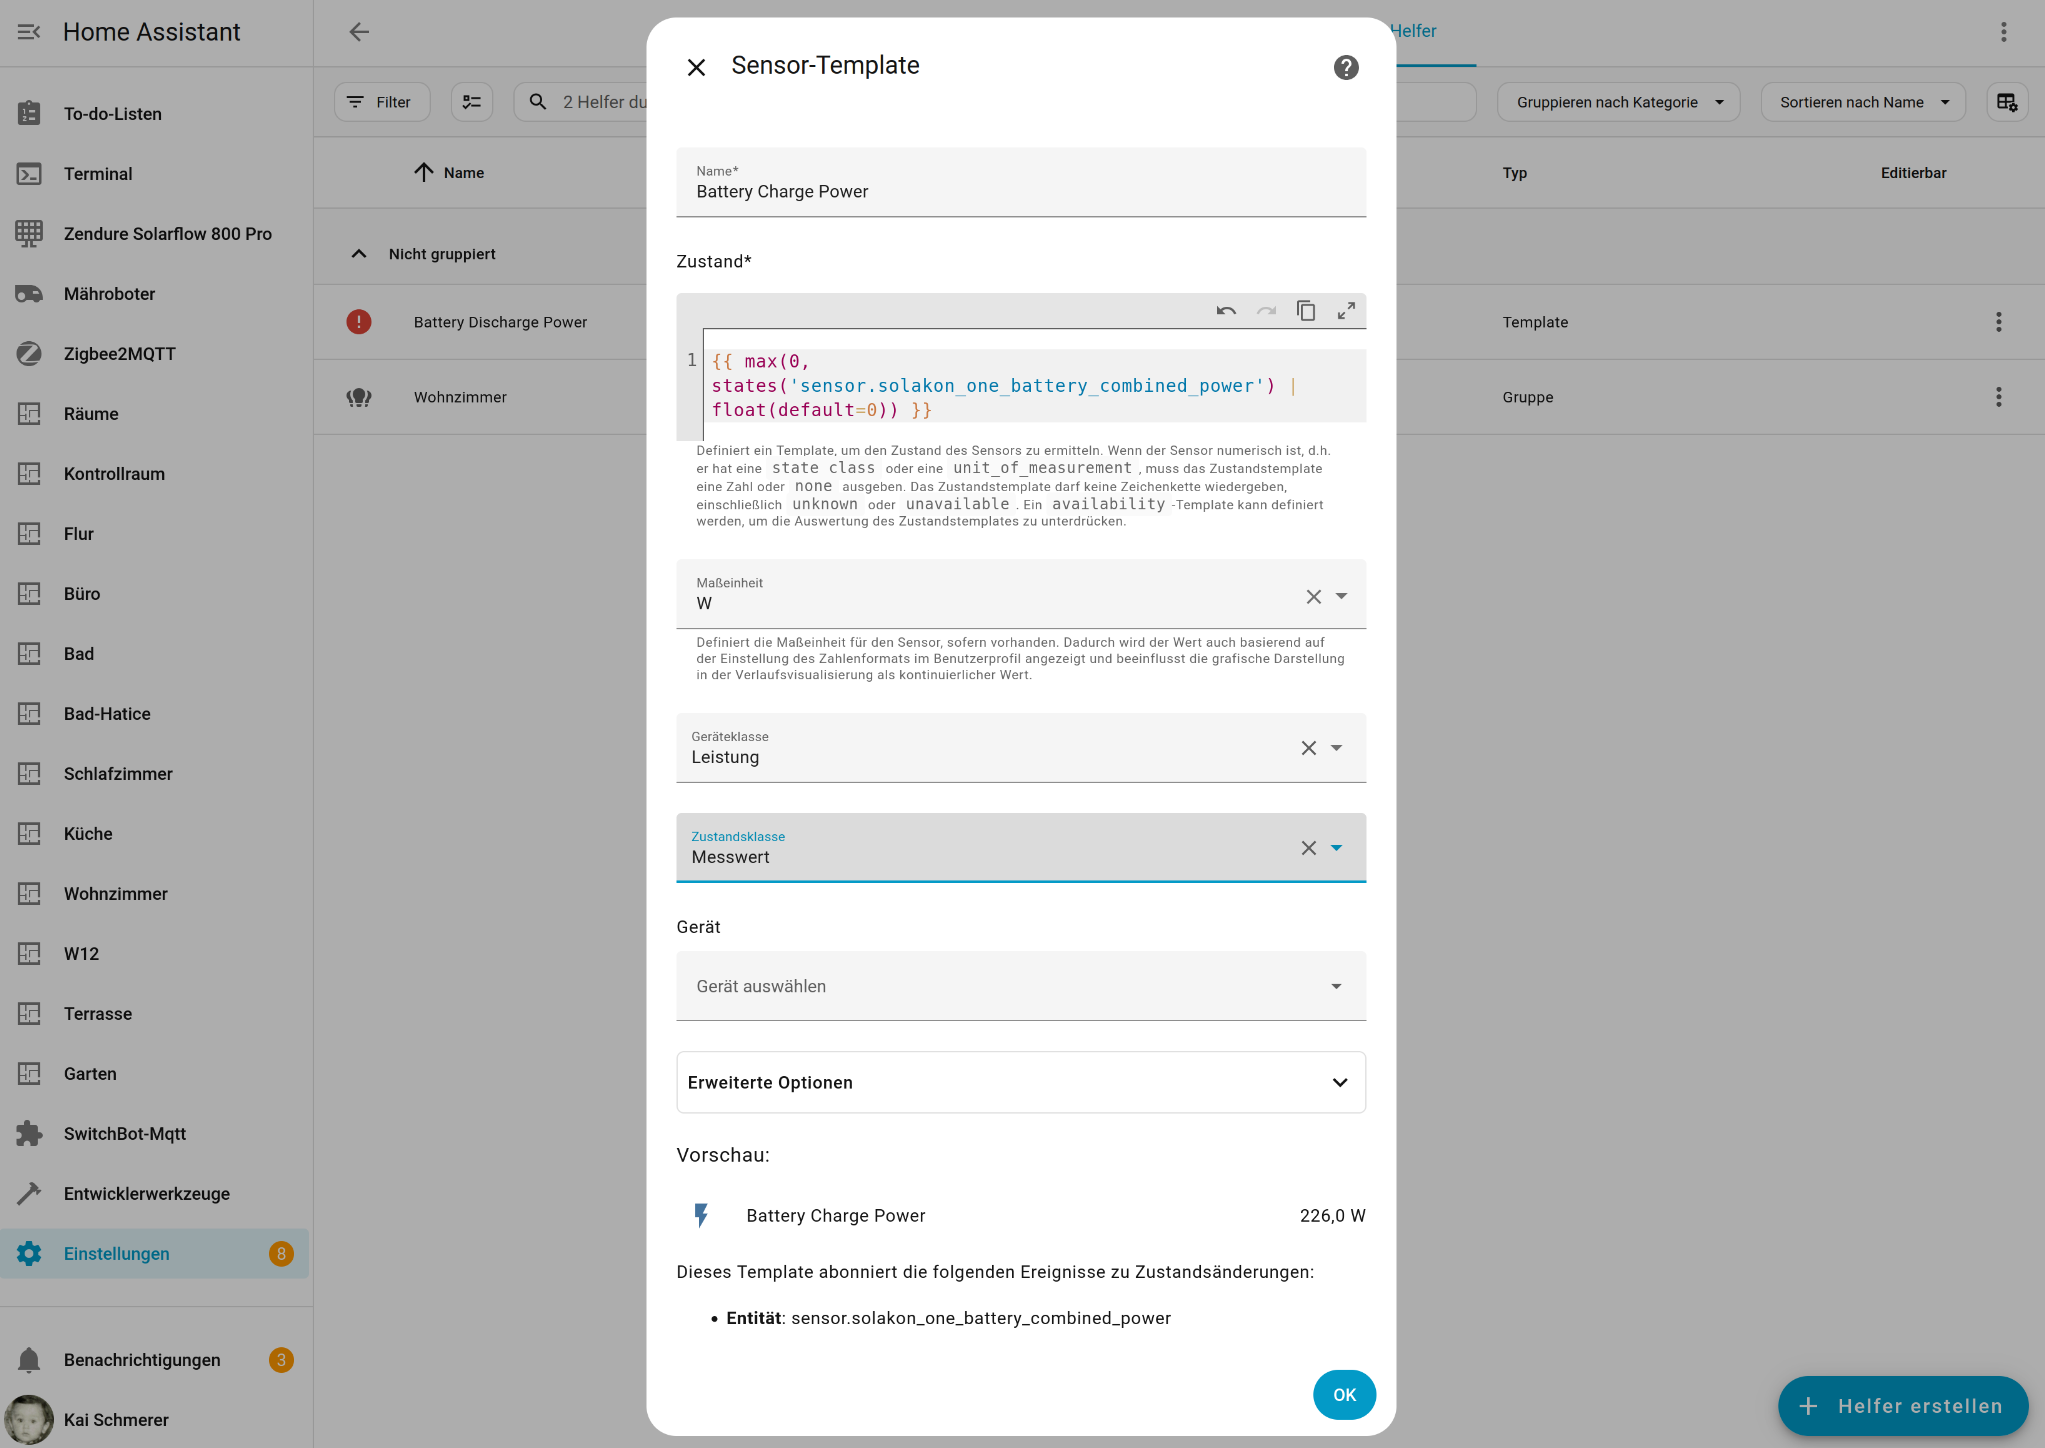Click the help icon in Sensor-Template dialog
Image resolution: width=2045 pixels, height=1448 pixels.
(1346, 67)
